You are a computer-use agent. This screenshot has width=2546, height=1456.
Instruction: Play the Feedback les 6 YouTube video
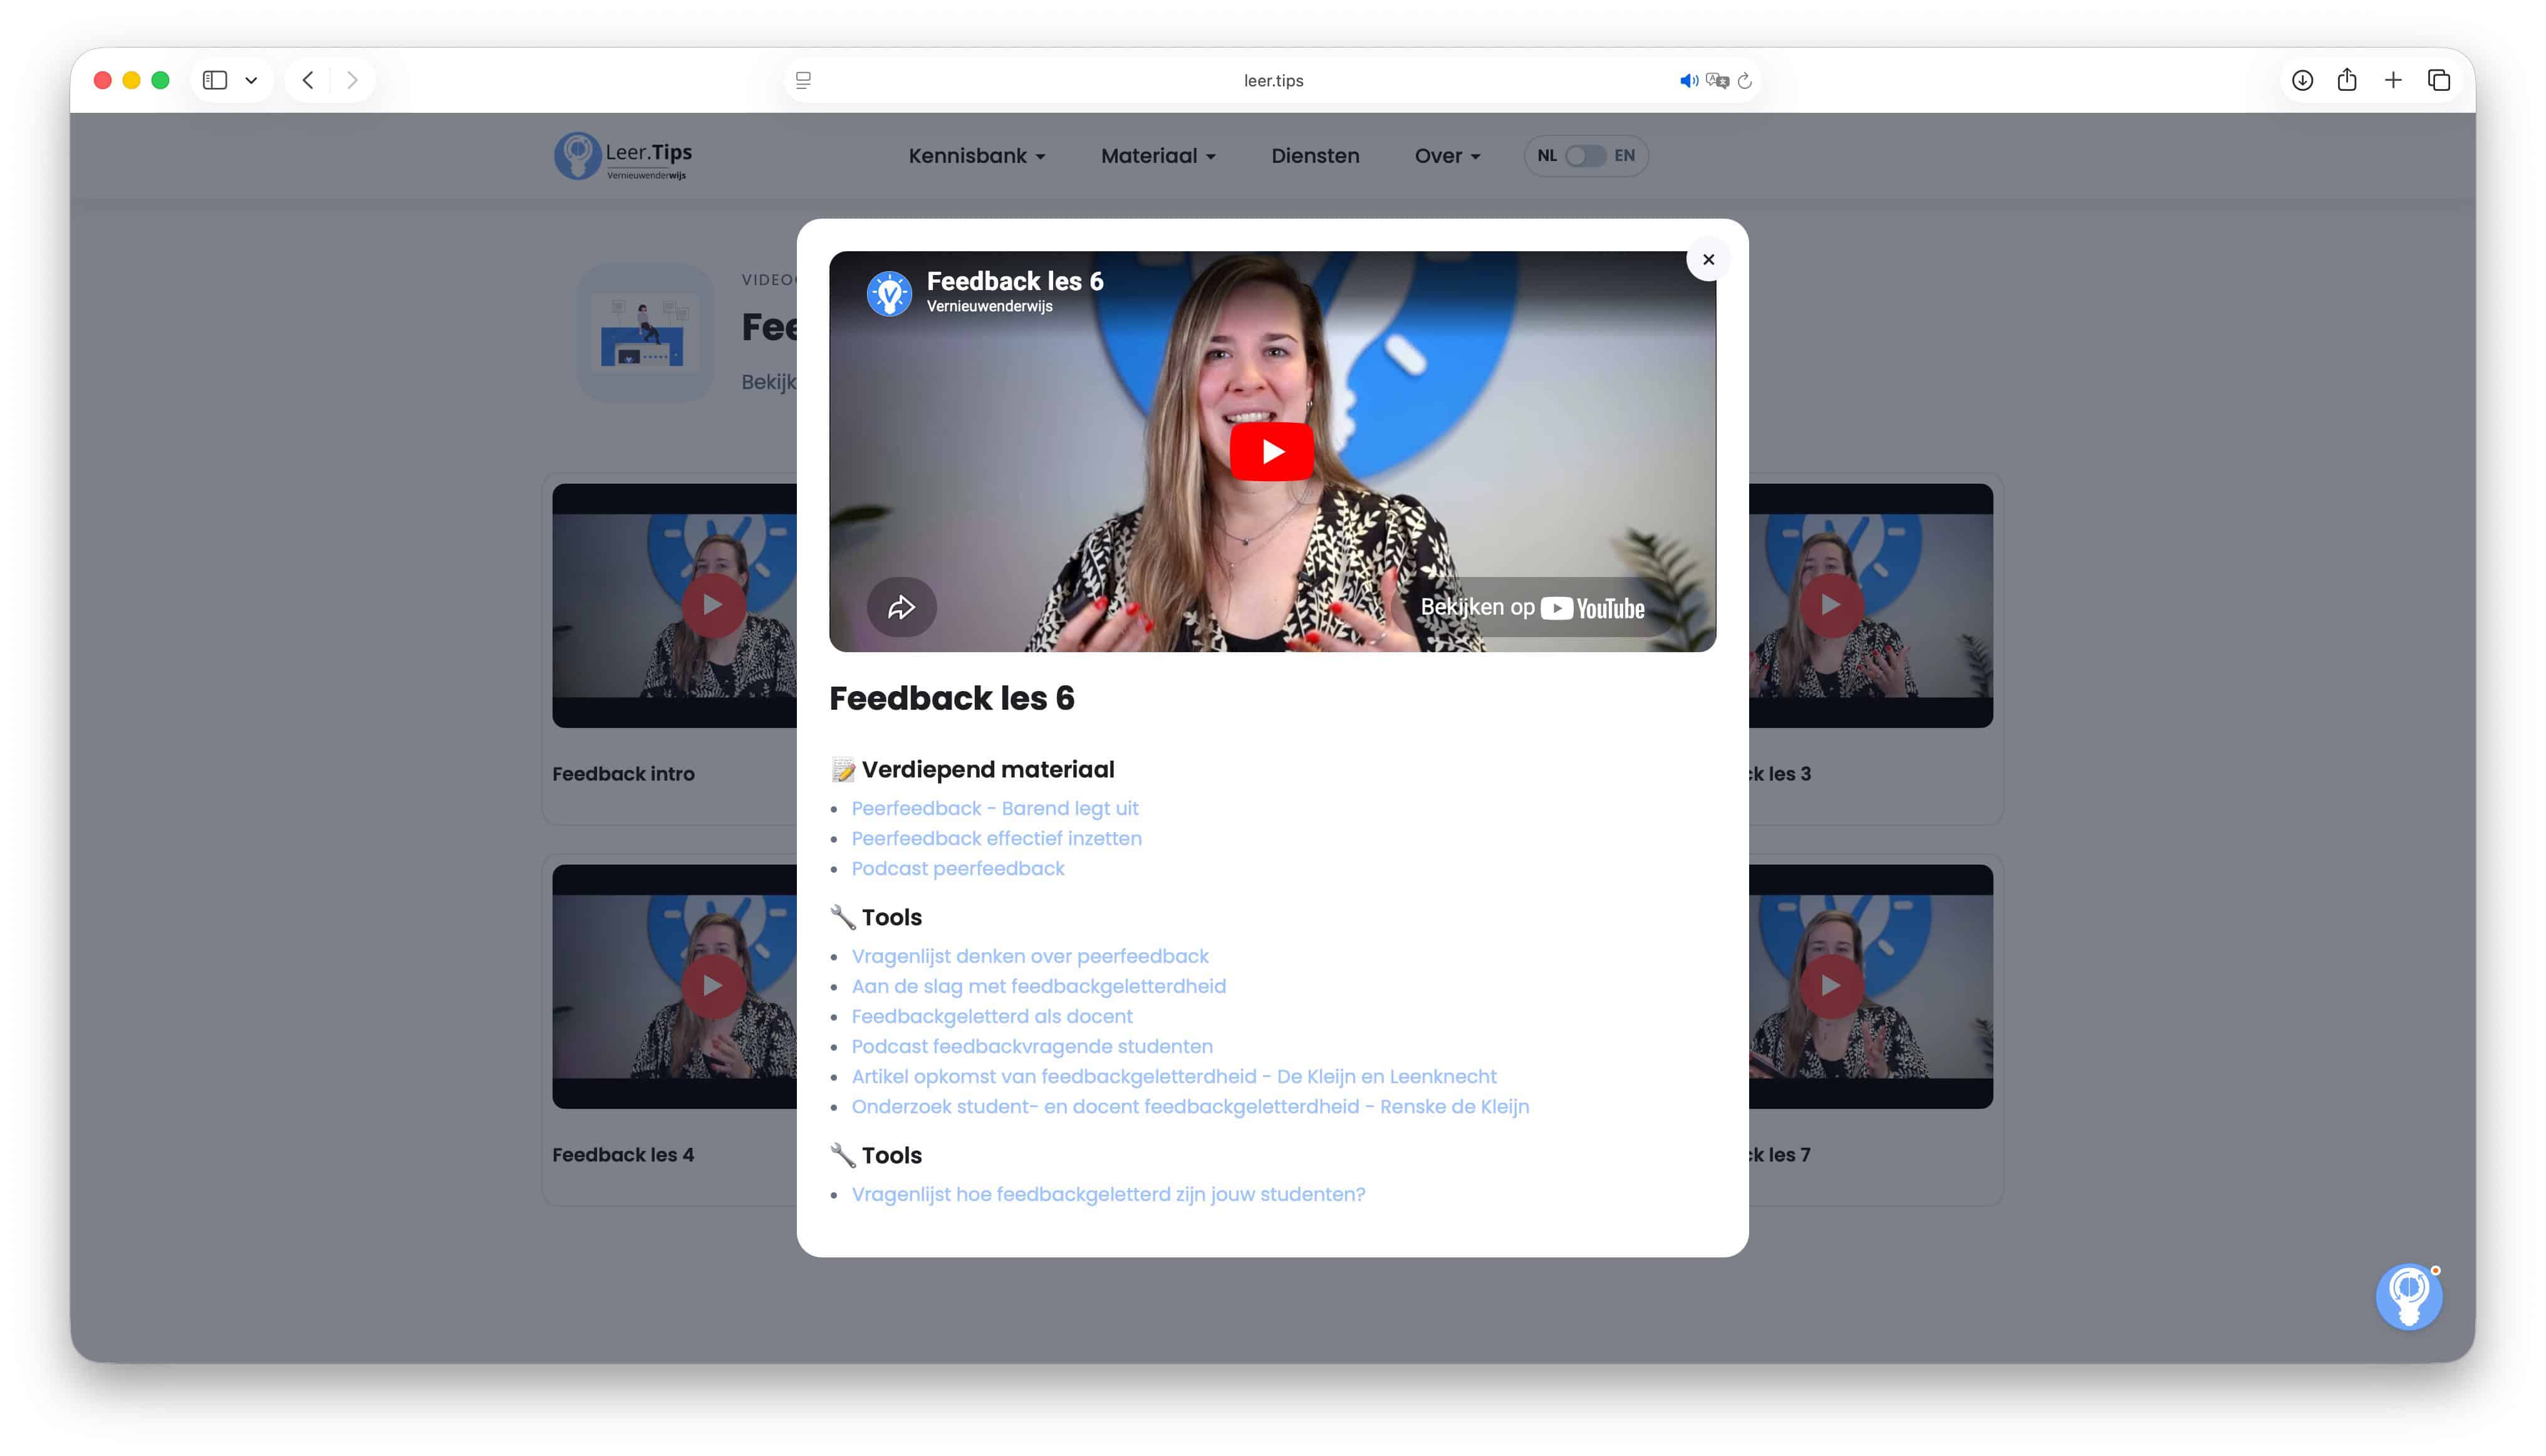point(1271,451)
